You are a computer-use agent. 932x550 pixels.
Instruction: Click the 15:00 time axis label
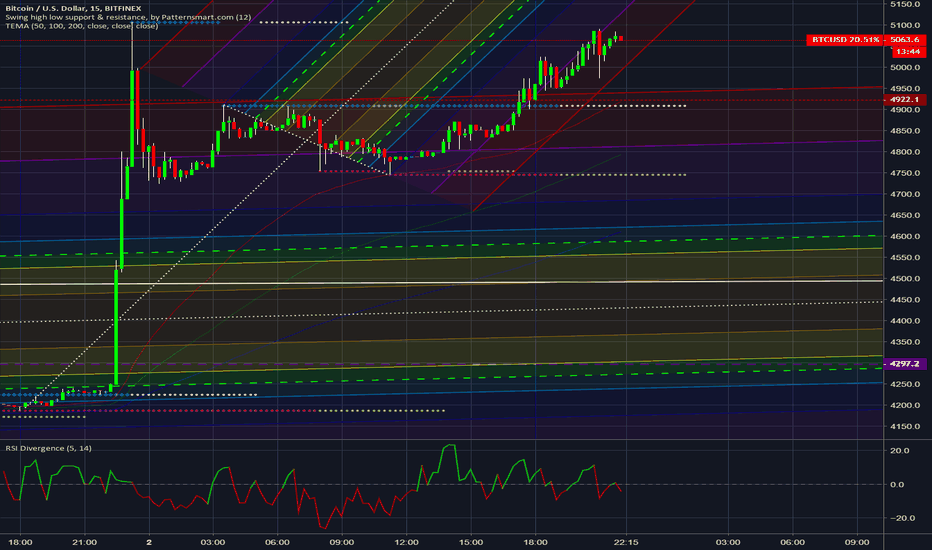[x=471, y=542]
